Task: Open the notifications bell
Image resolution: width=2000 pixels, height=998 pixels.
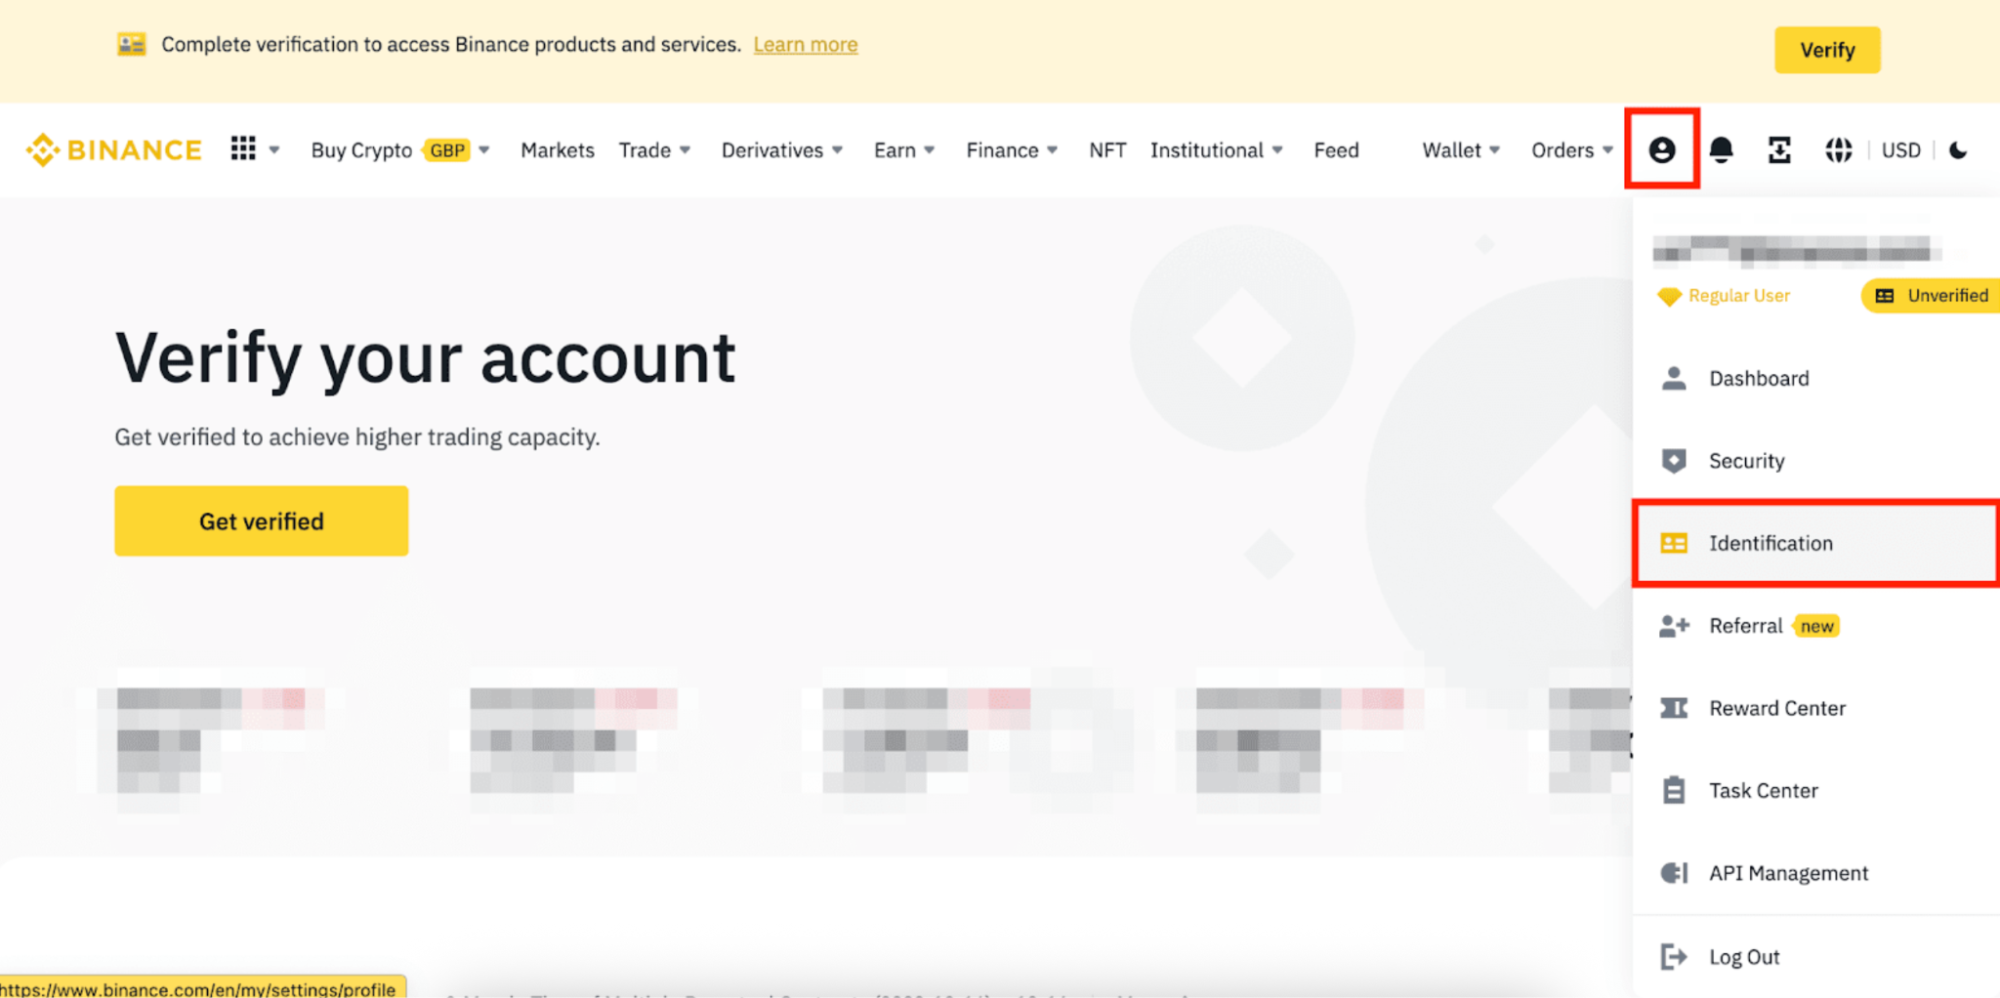Action: pyautogui.click(x=1722, y=149)
